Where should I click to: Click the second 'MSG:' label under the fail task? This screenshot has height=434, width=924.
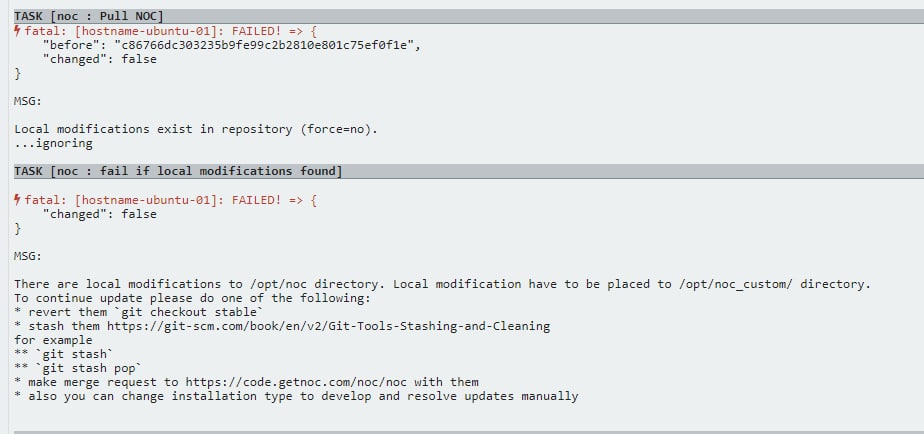[x=28, y=255]
